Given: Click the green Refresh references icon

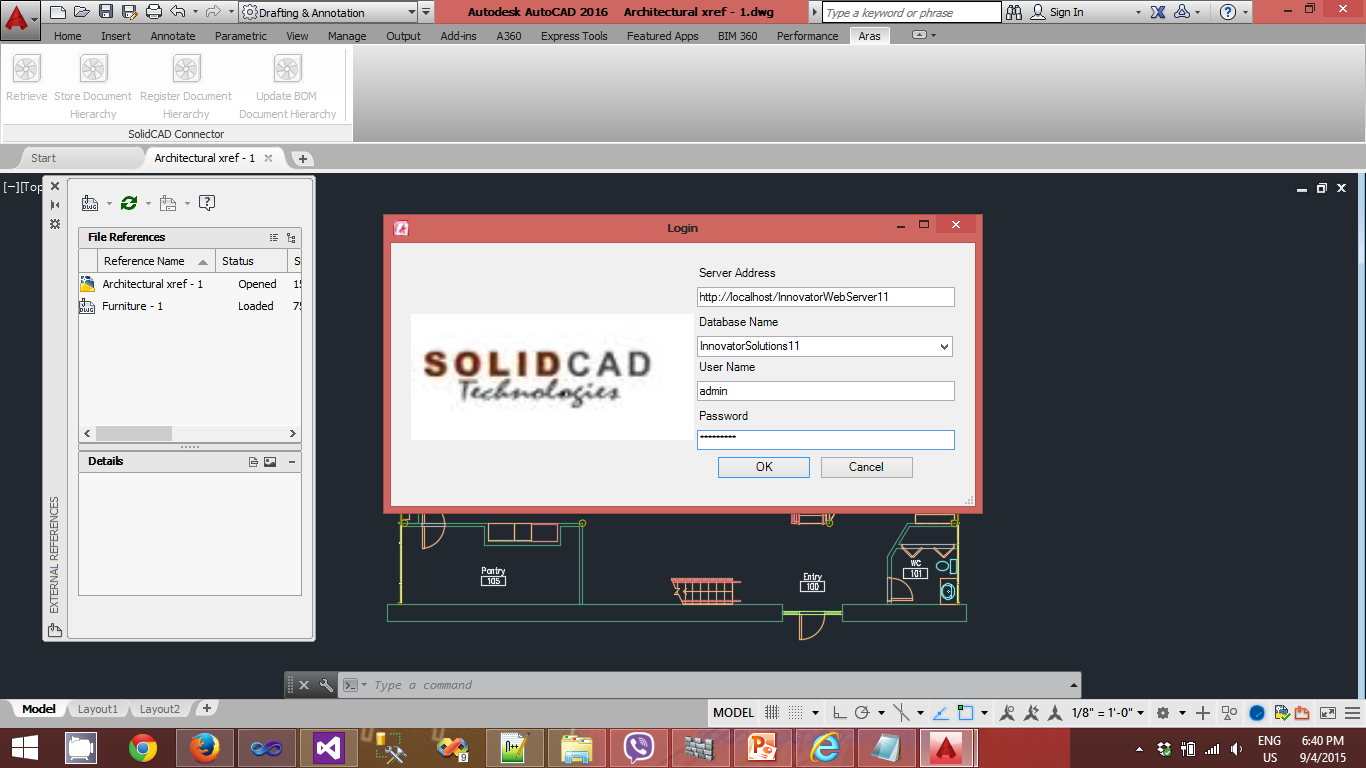Looking at the screenshot, I should click(x=128, y=203).
